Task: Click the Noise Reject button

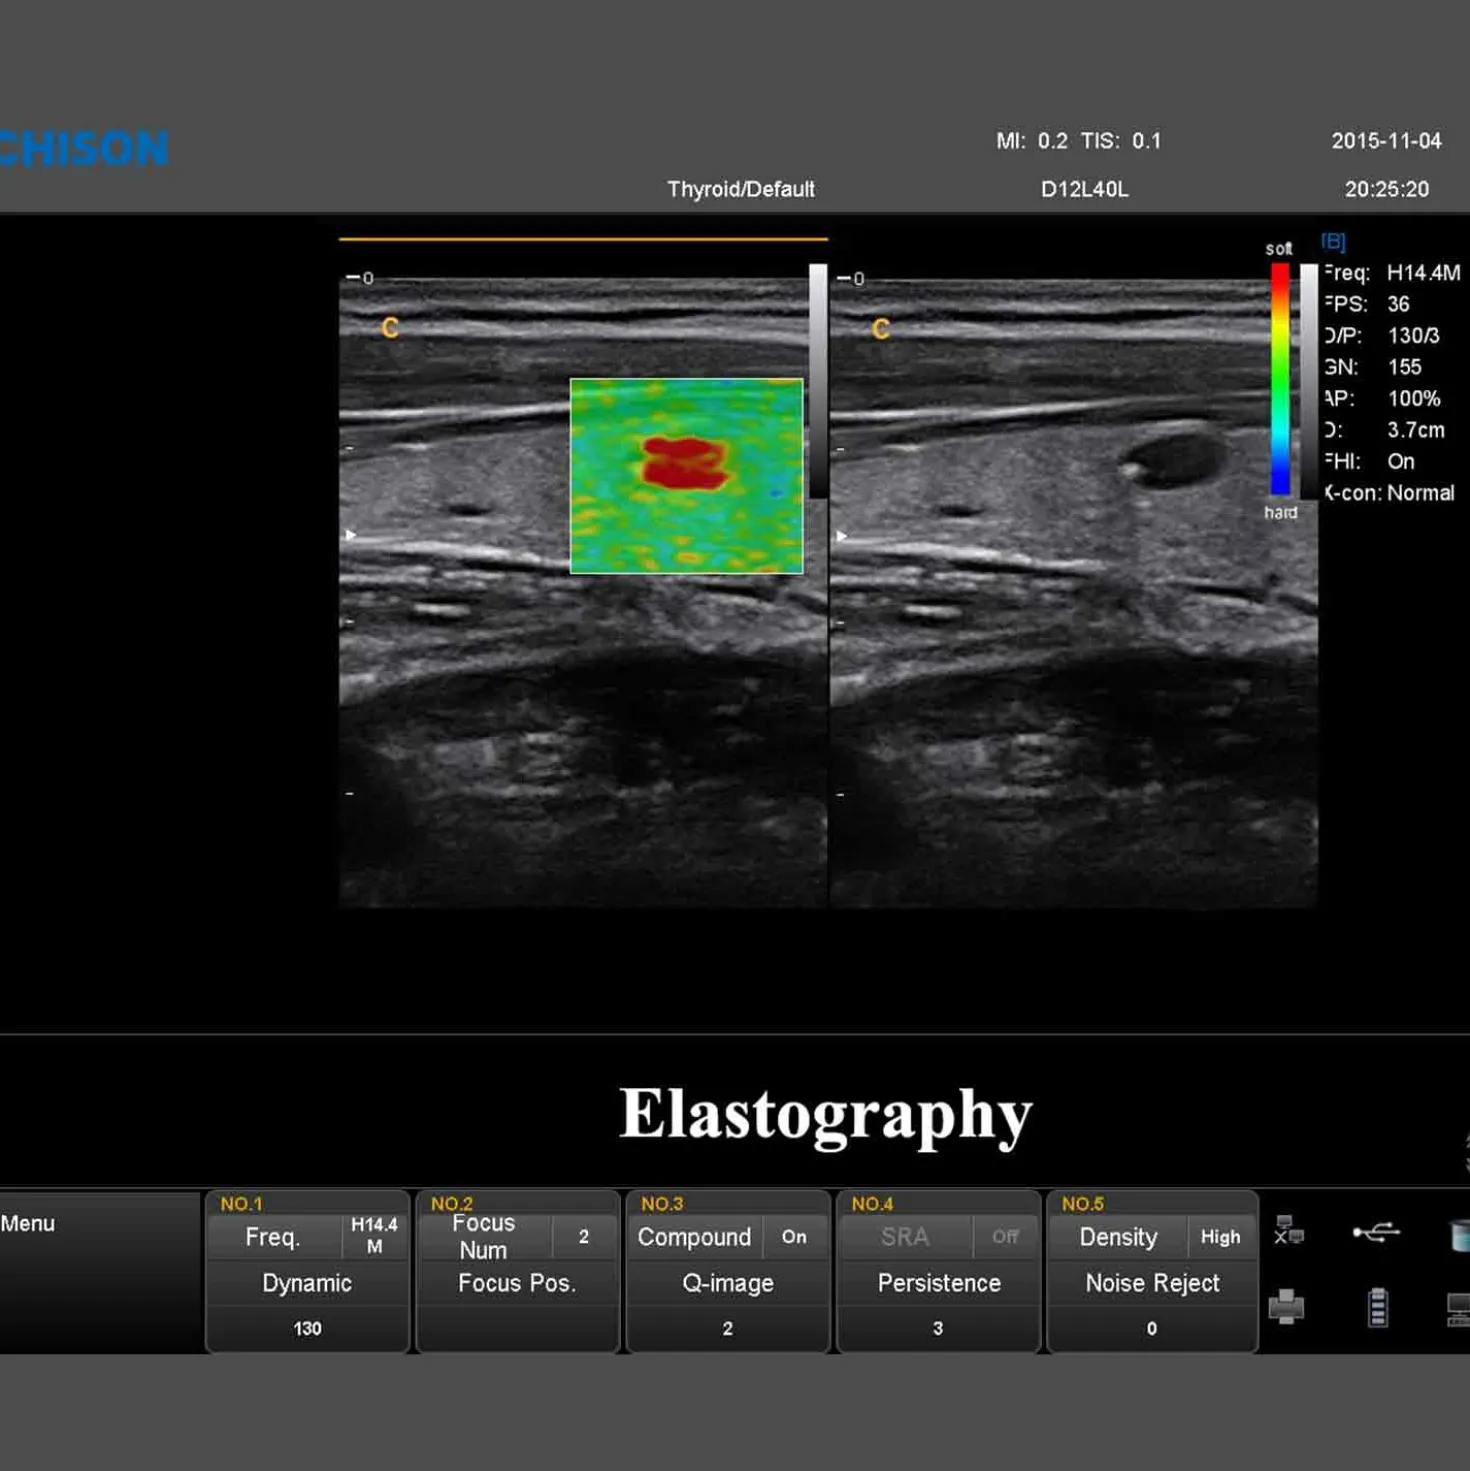Action: click(1152, 1283)
